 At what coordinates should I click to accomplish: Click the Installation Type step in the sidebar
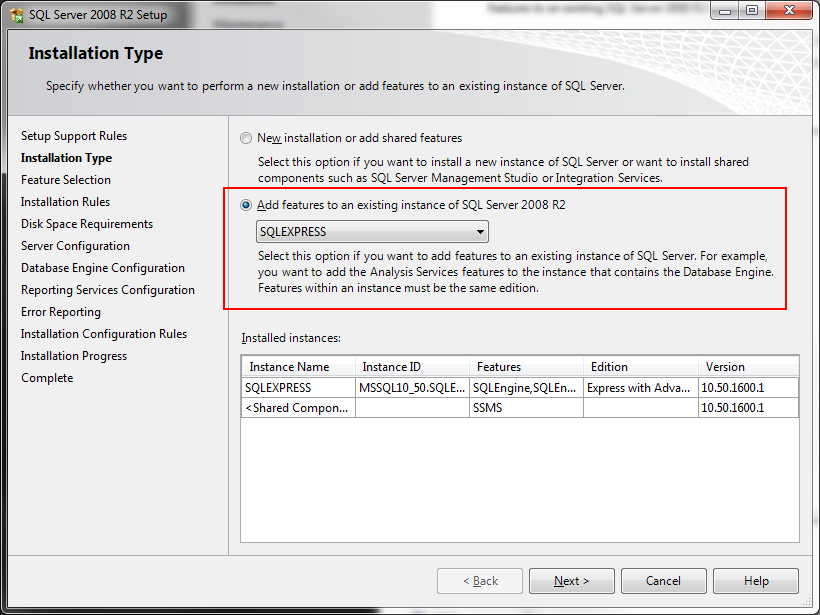[66, 158]
